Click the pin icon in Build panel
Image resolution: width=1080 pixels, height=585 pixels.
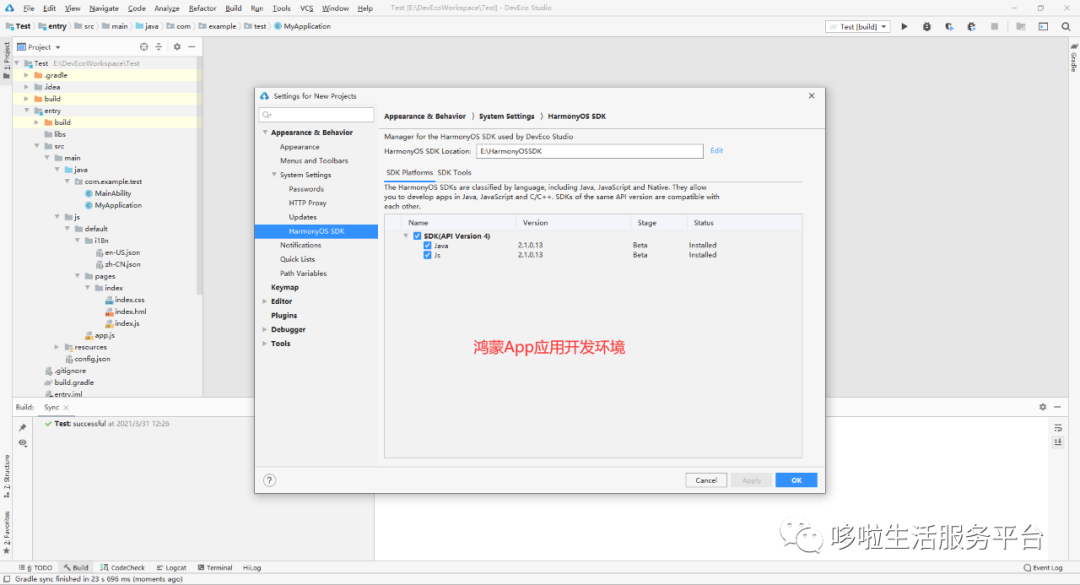[23, 428]
